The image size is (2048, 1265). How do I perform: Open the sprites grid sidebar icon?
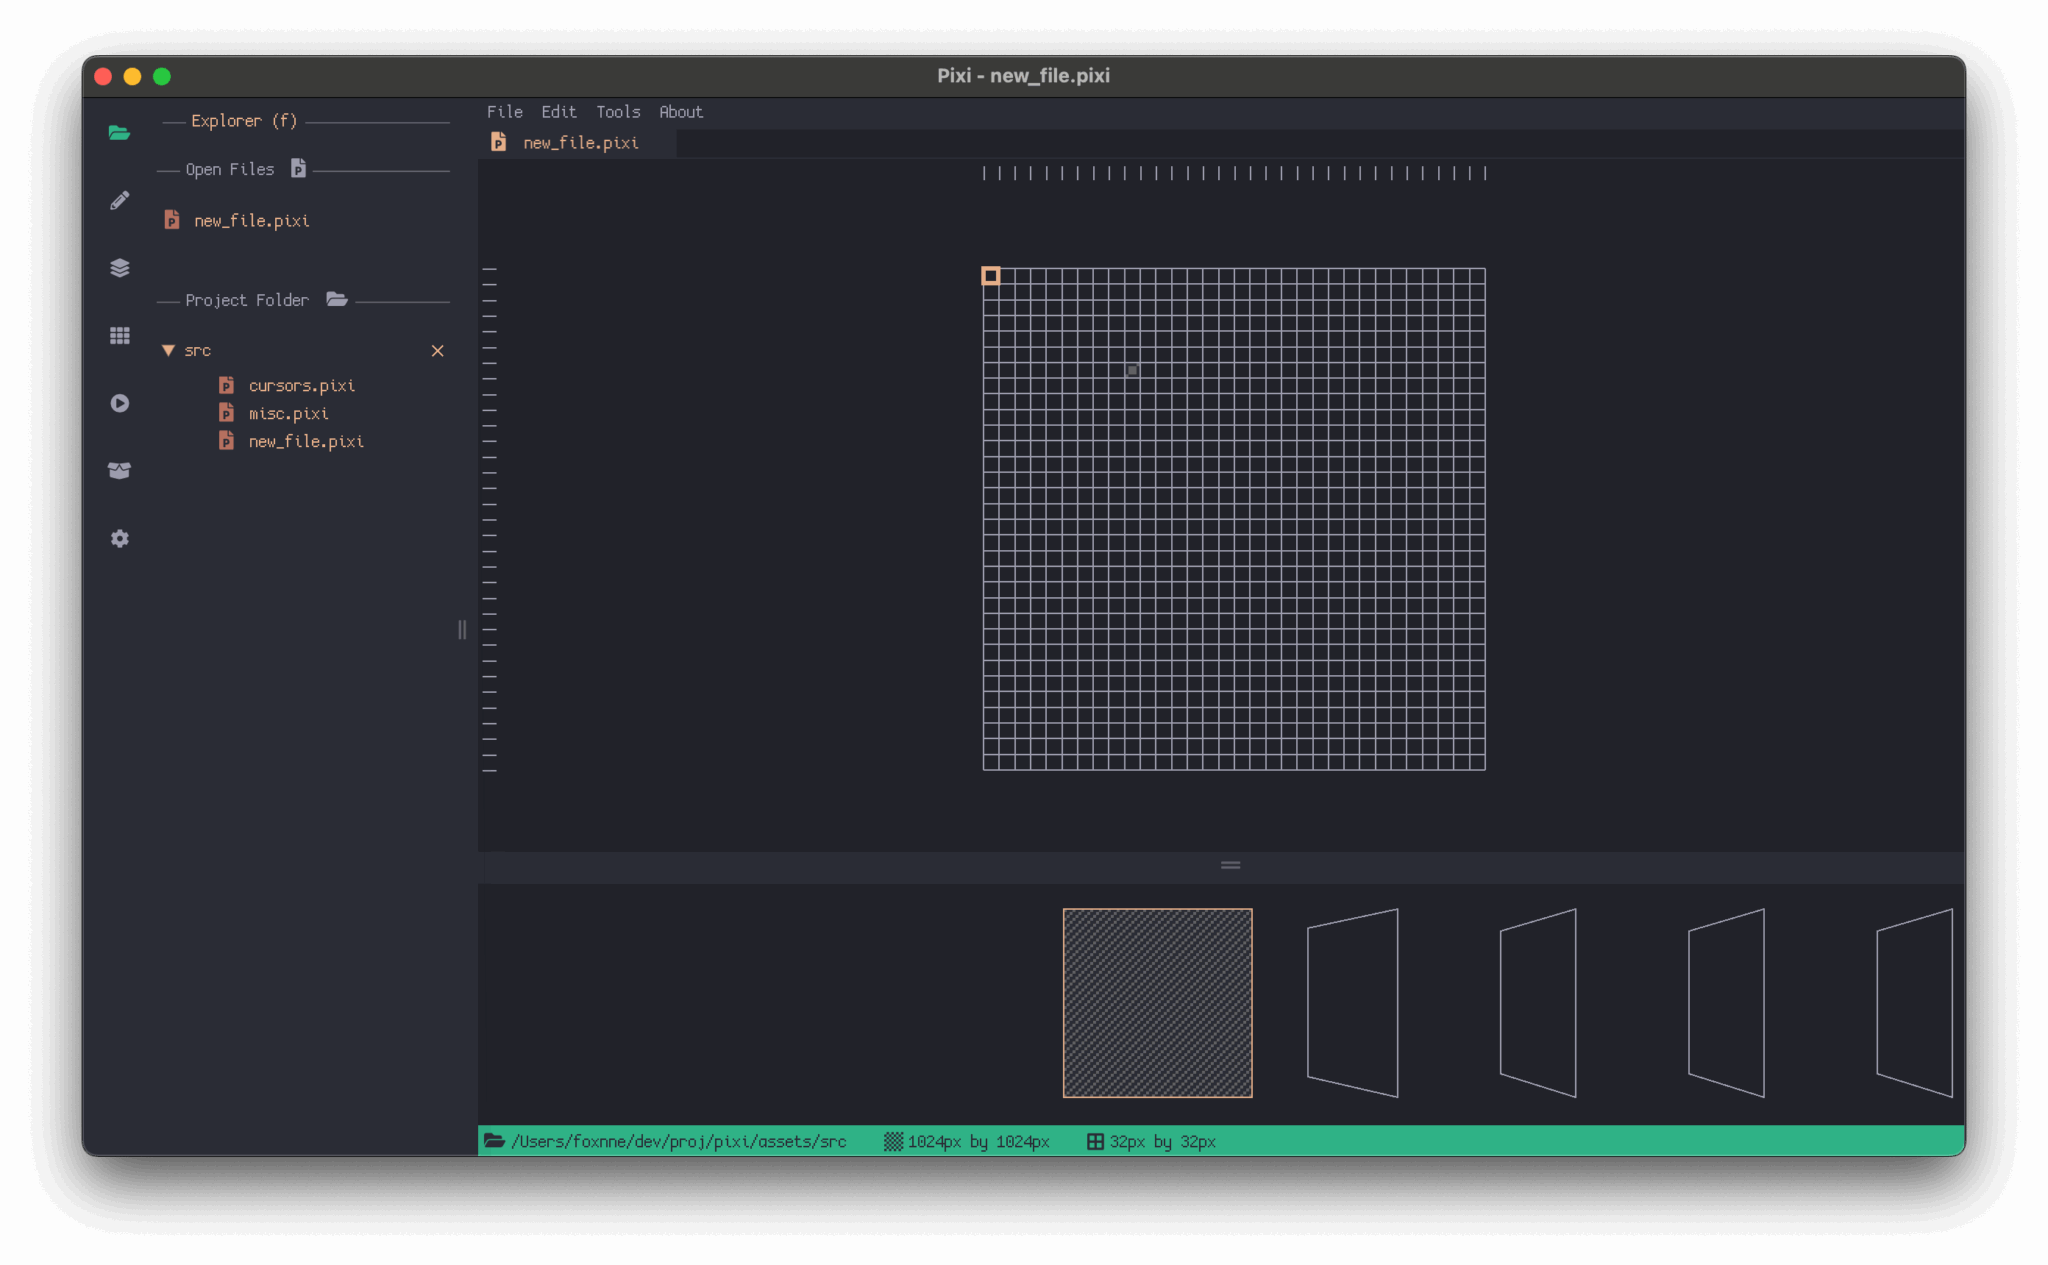(x=119, y=335)
